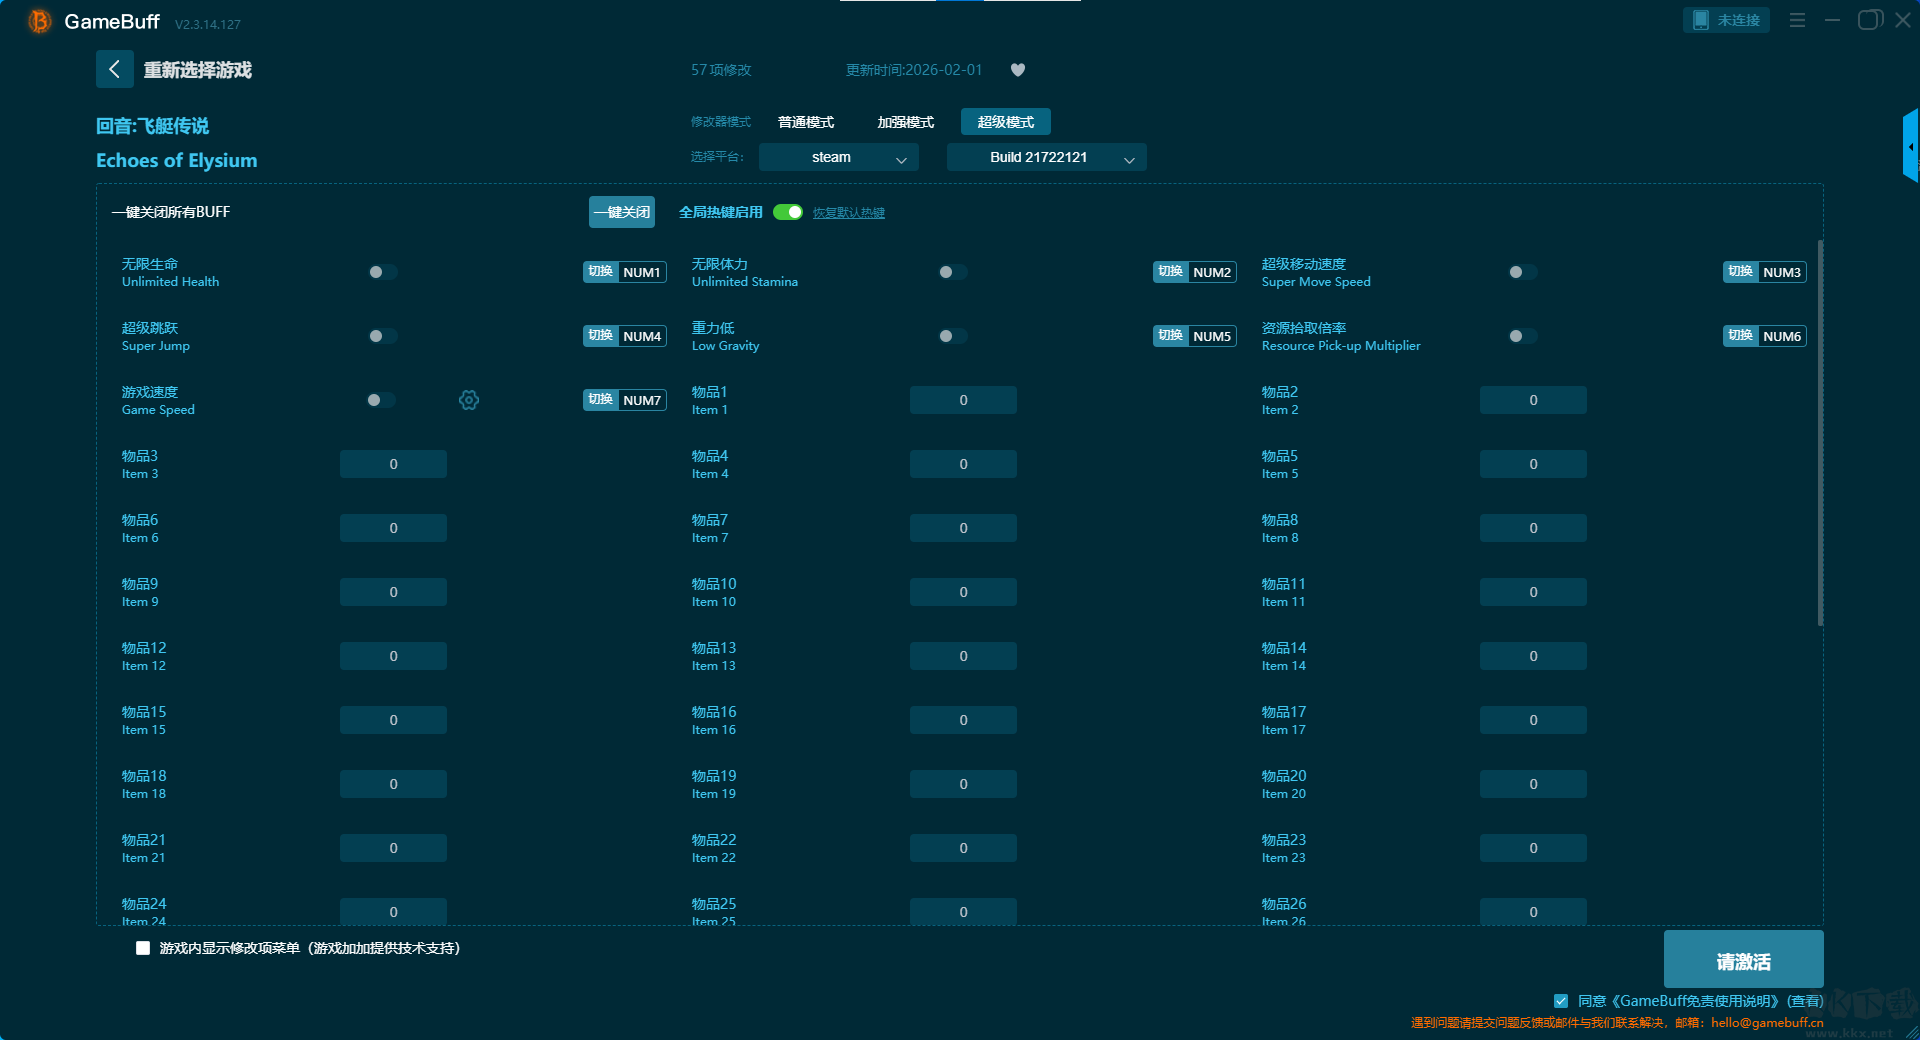The image size is (1920, 1040).
Task: Enable Unlimited Health toggle
Action: tap(382, 272)
